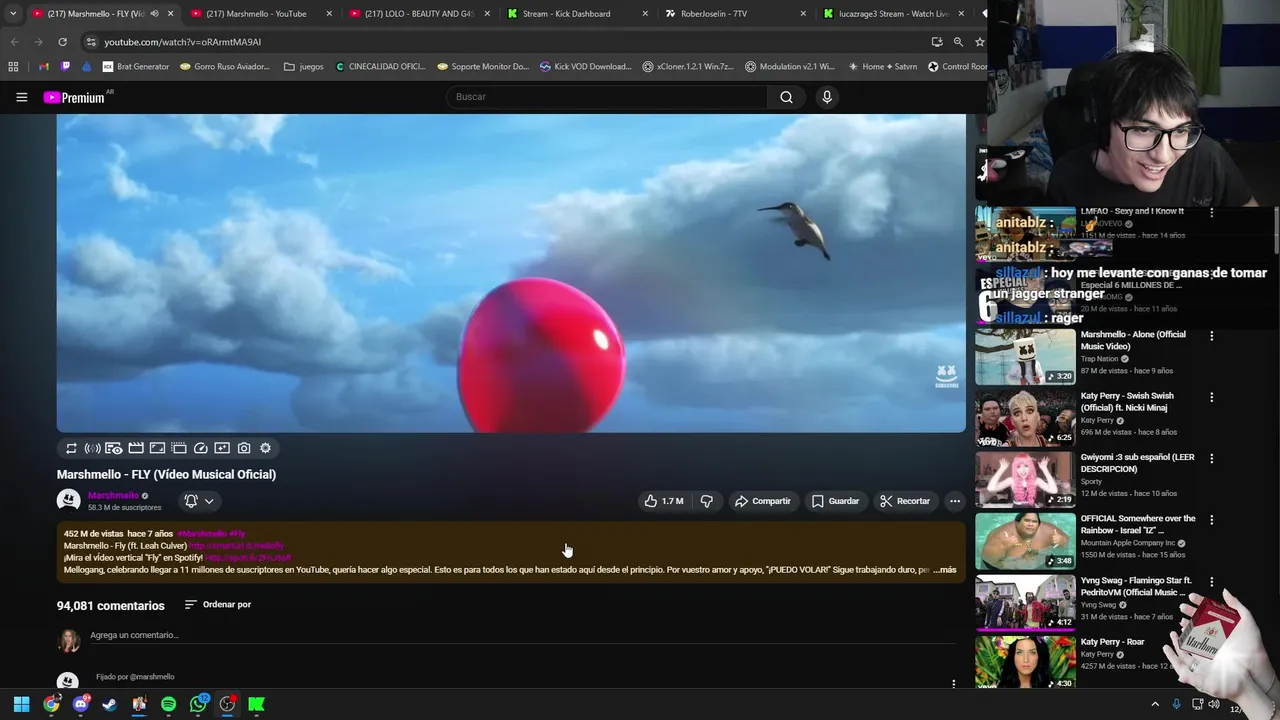The image size is (1280, 720).
Task: Bookmark this page with the star icon
Action: click(x=979, y=42)
